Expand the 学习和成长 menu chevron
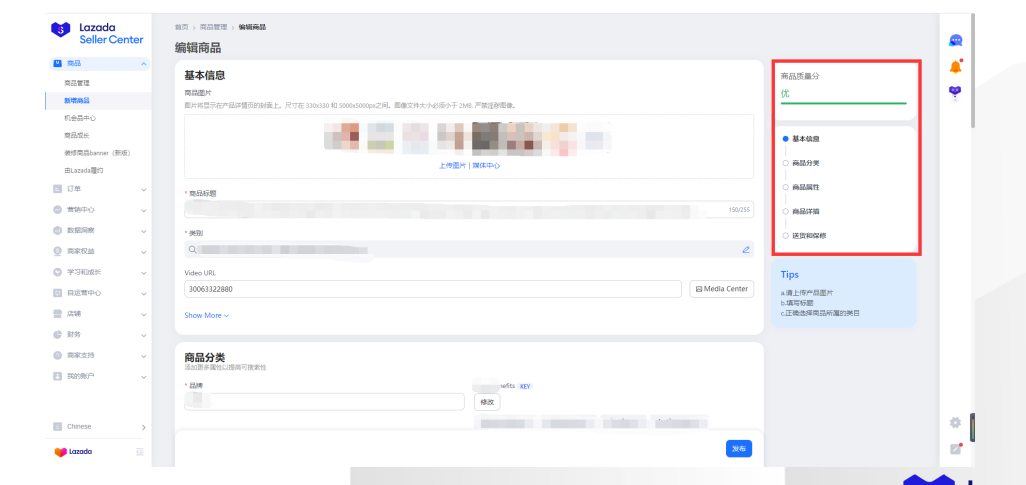The height and width of the screenshot is (485, 1026). coord(143,272)
